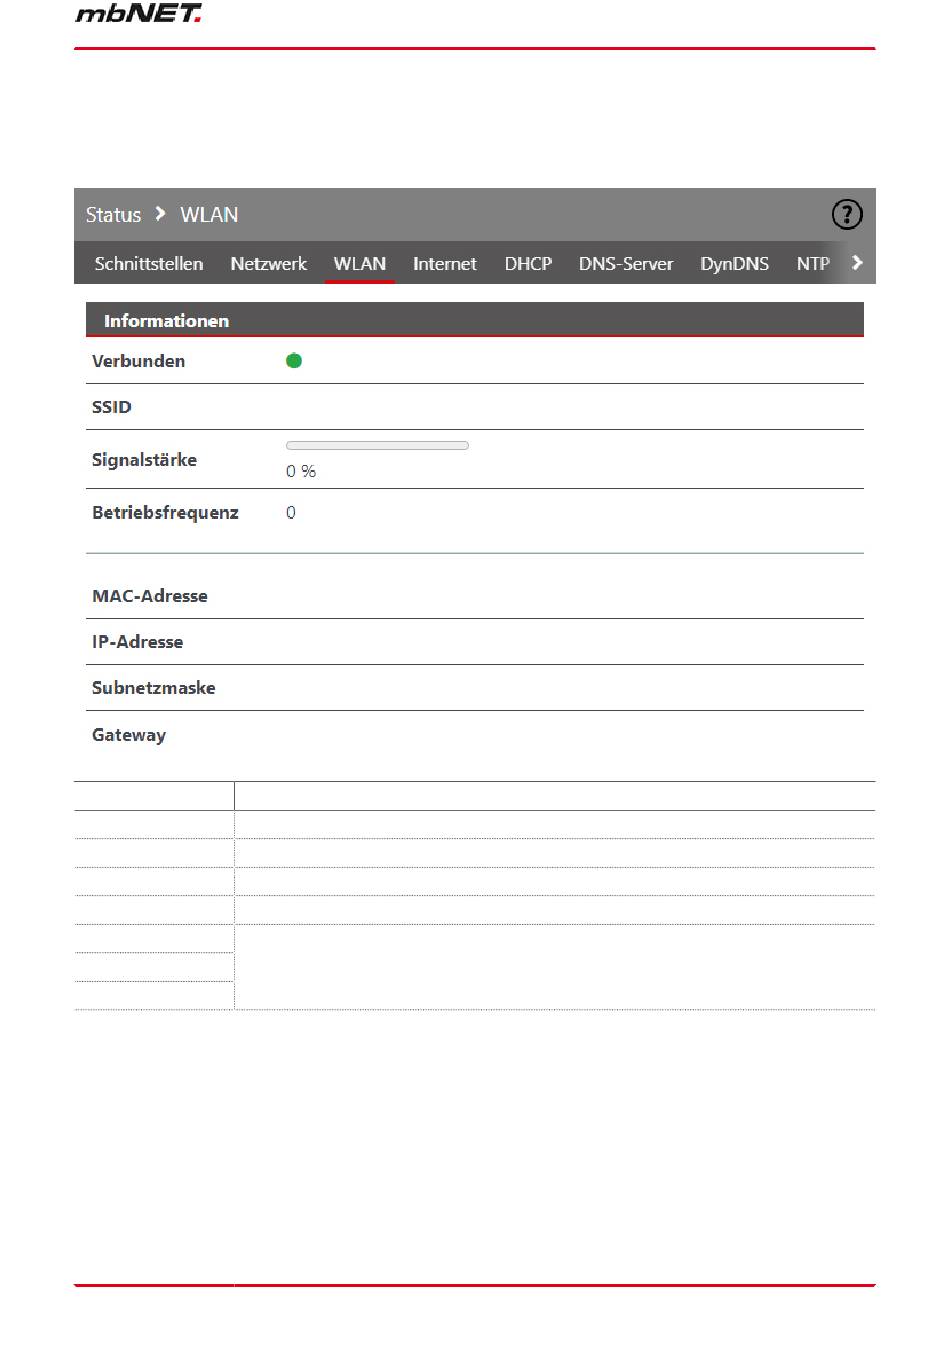This screenshot has height=1360, width=950.
Task: Click the Verbunden label
Action: 138,361
